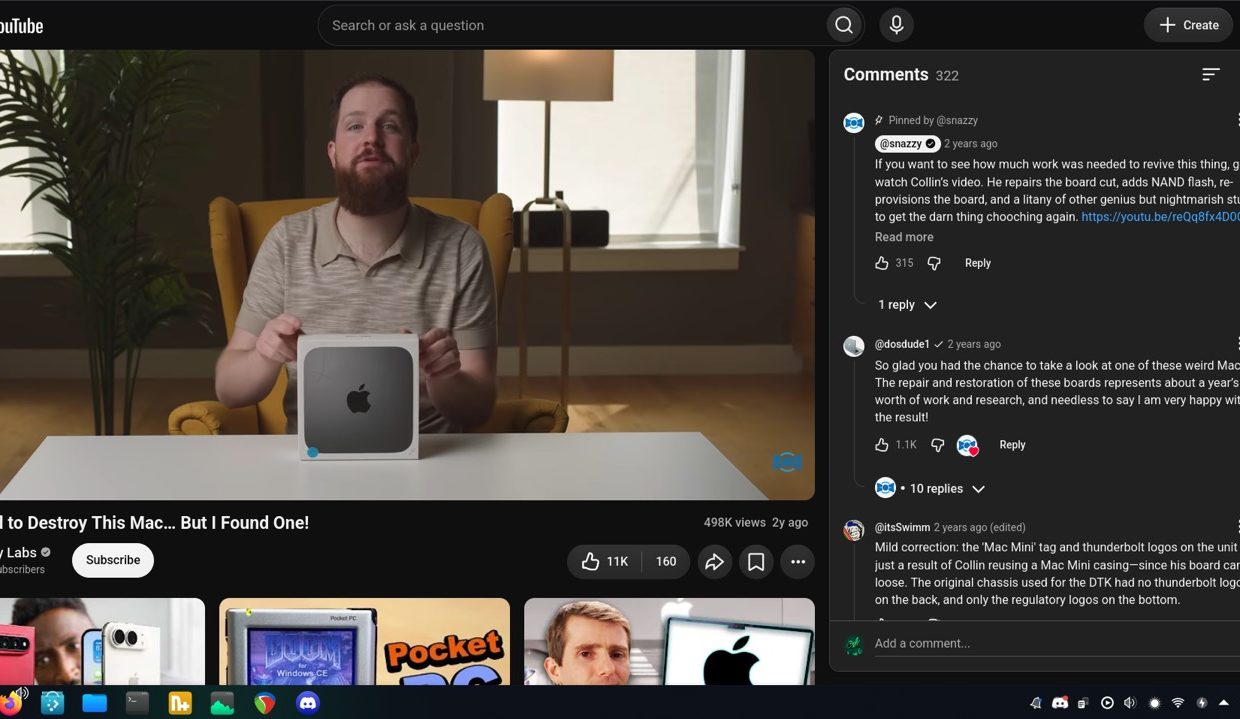Open Firefox from the taskbar
Viewport: 1240px width, 719px height.
coord(12,702)
